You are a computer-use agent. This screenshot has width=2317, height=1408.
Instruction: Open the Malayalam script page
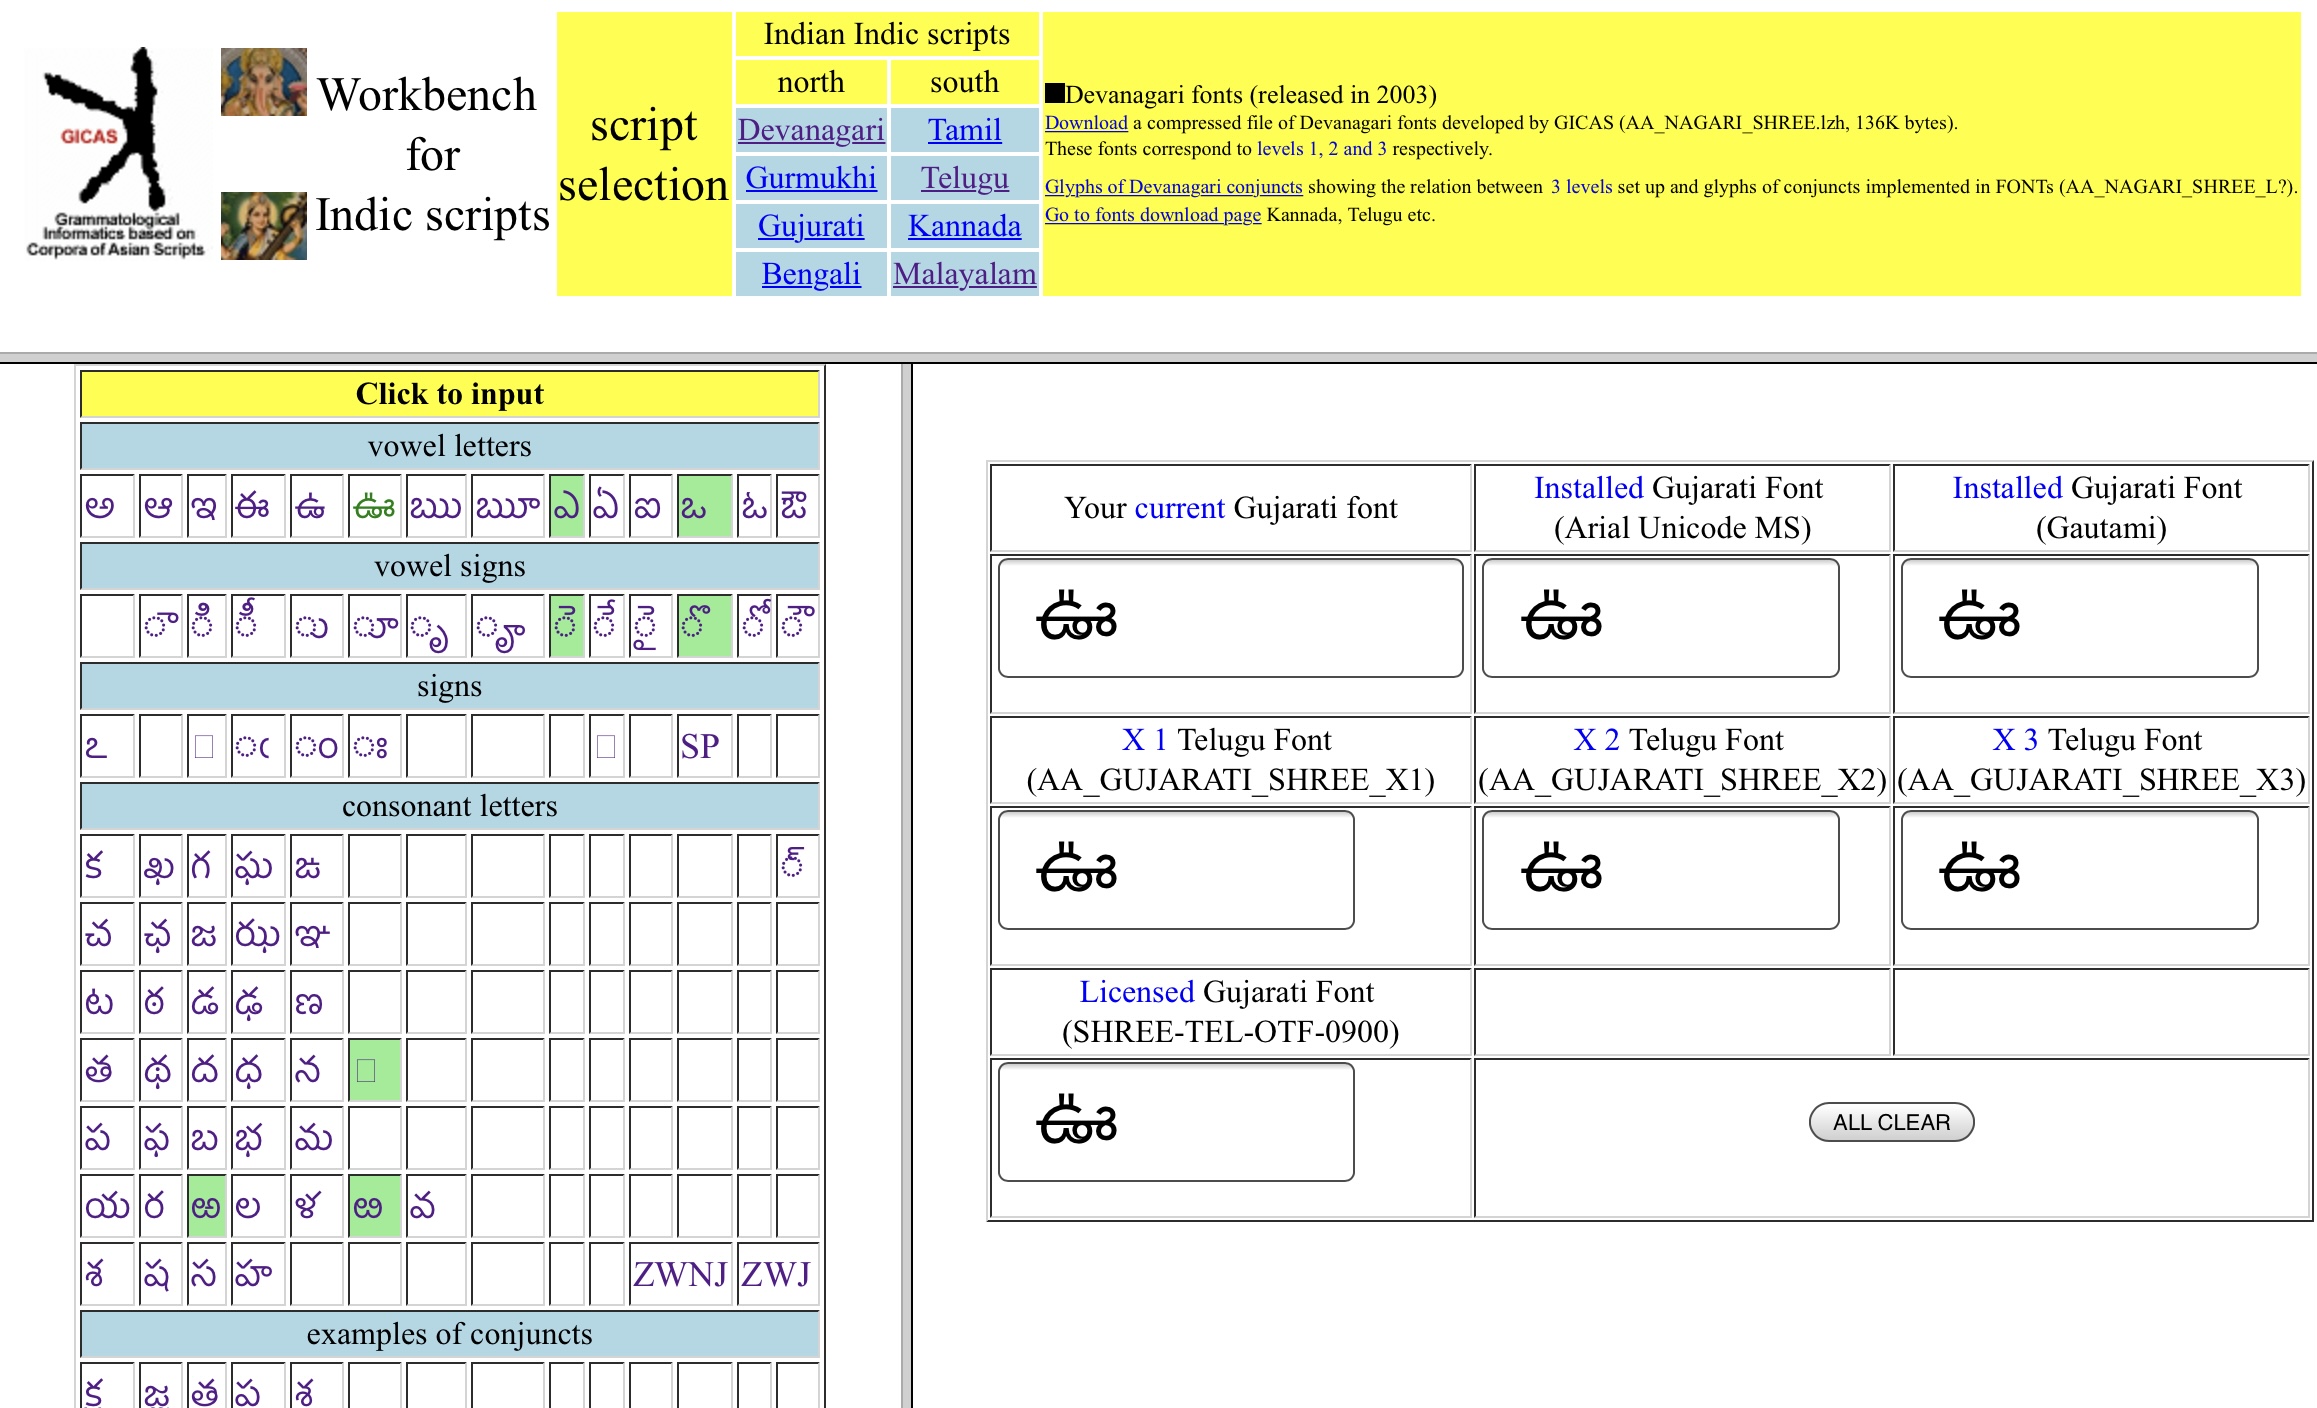(x=963, y=274)
